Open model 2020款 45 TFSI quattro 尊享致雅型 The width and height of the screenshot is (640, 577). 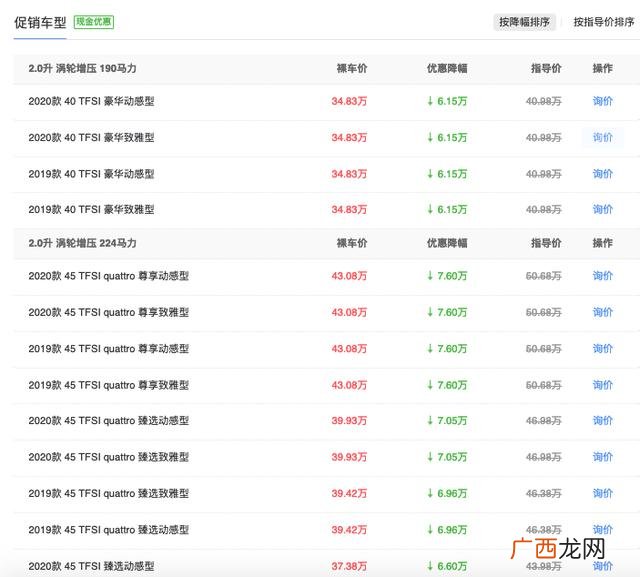coord(109,312)
